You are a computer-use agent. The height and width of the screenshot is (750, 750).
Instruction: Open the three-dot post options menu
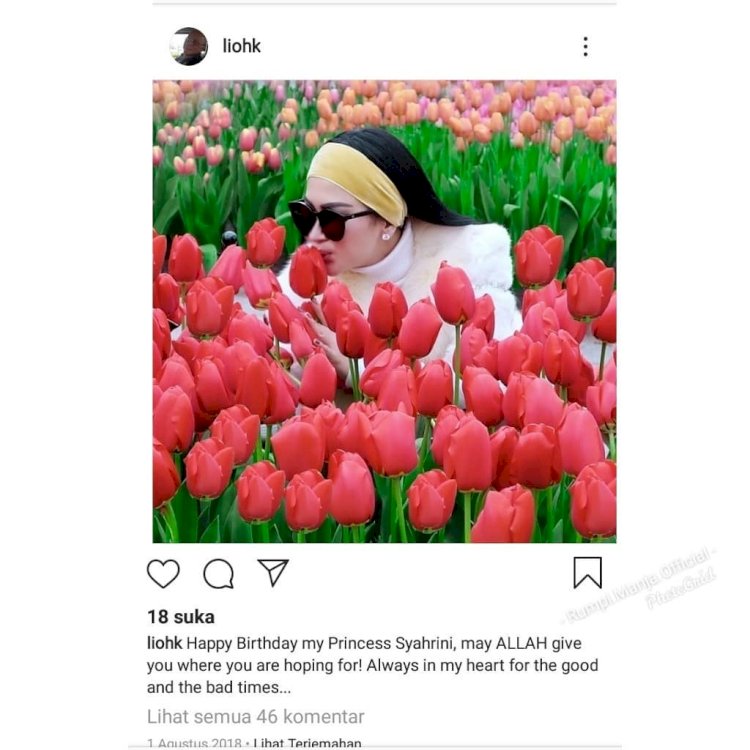(x=585, y=46)
